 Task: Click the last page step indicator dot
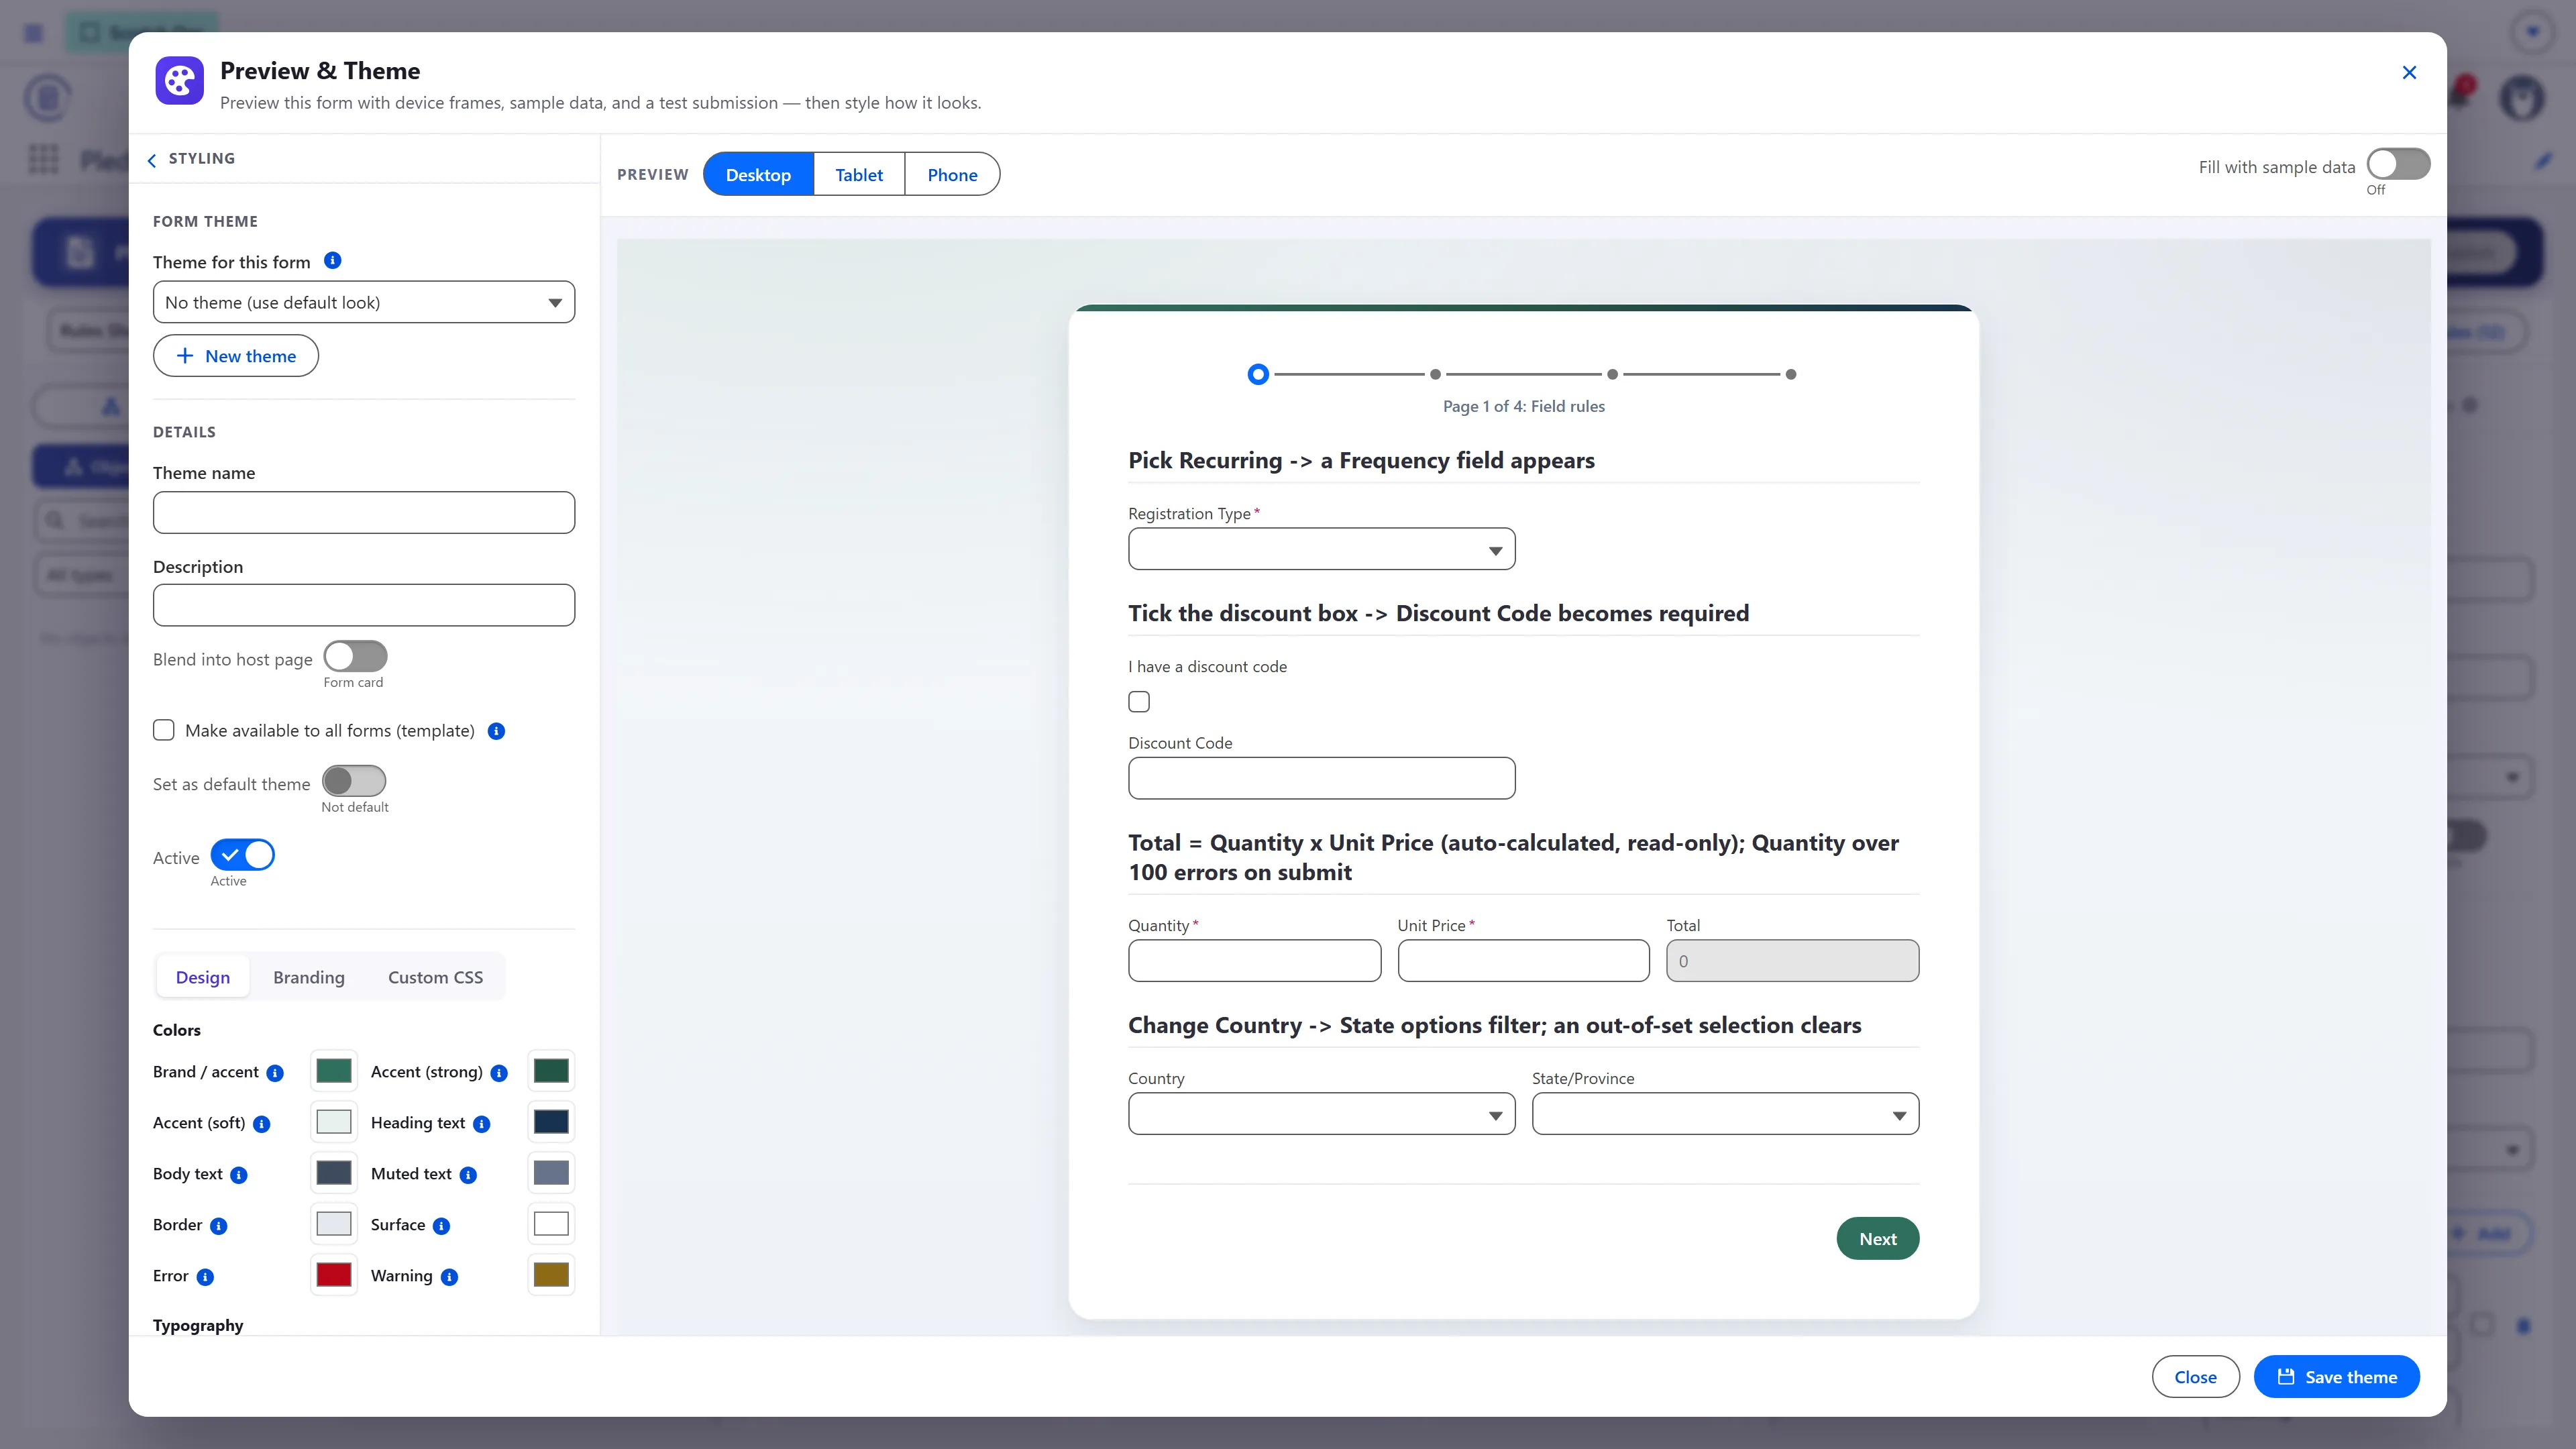pos(1790,374)
